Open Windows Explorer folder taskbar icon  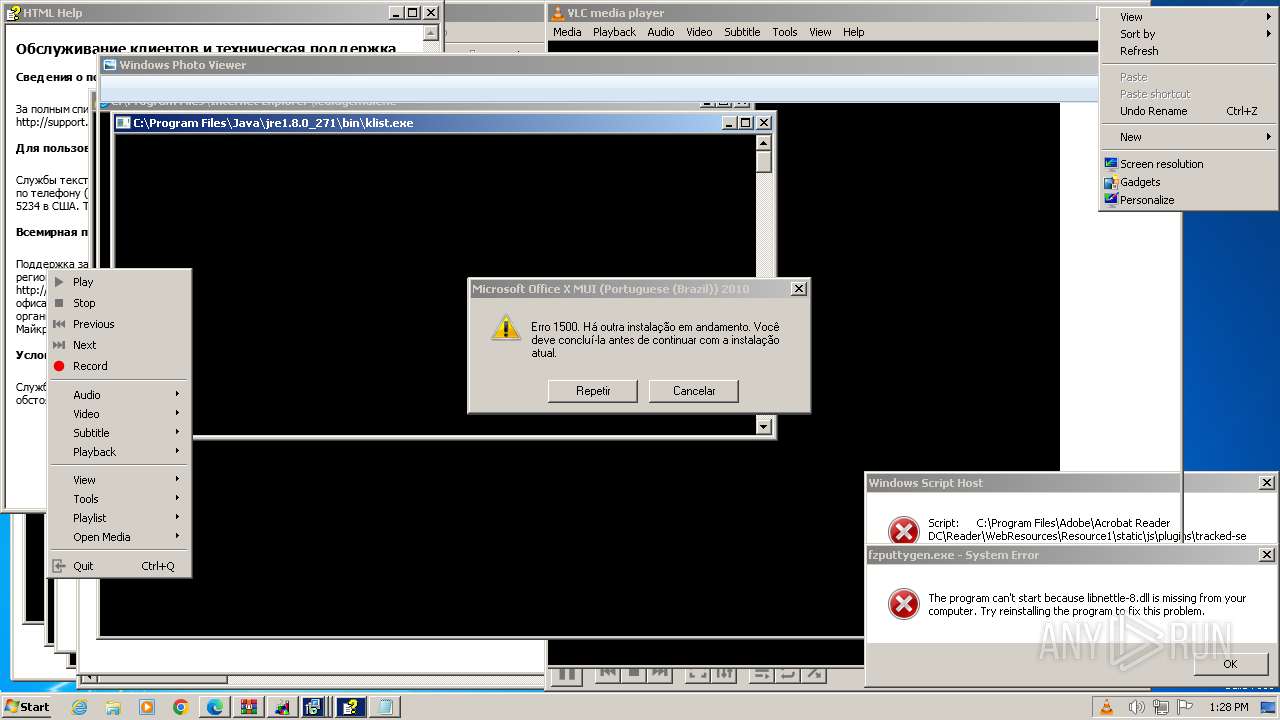[x=113, y=707]
